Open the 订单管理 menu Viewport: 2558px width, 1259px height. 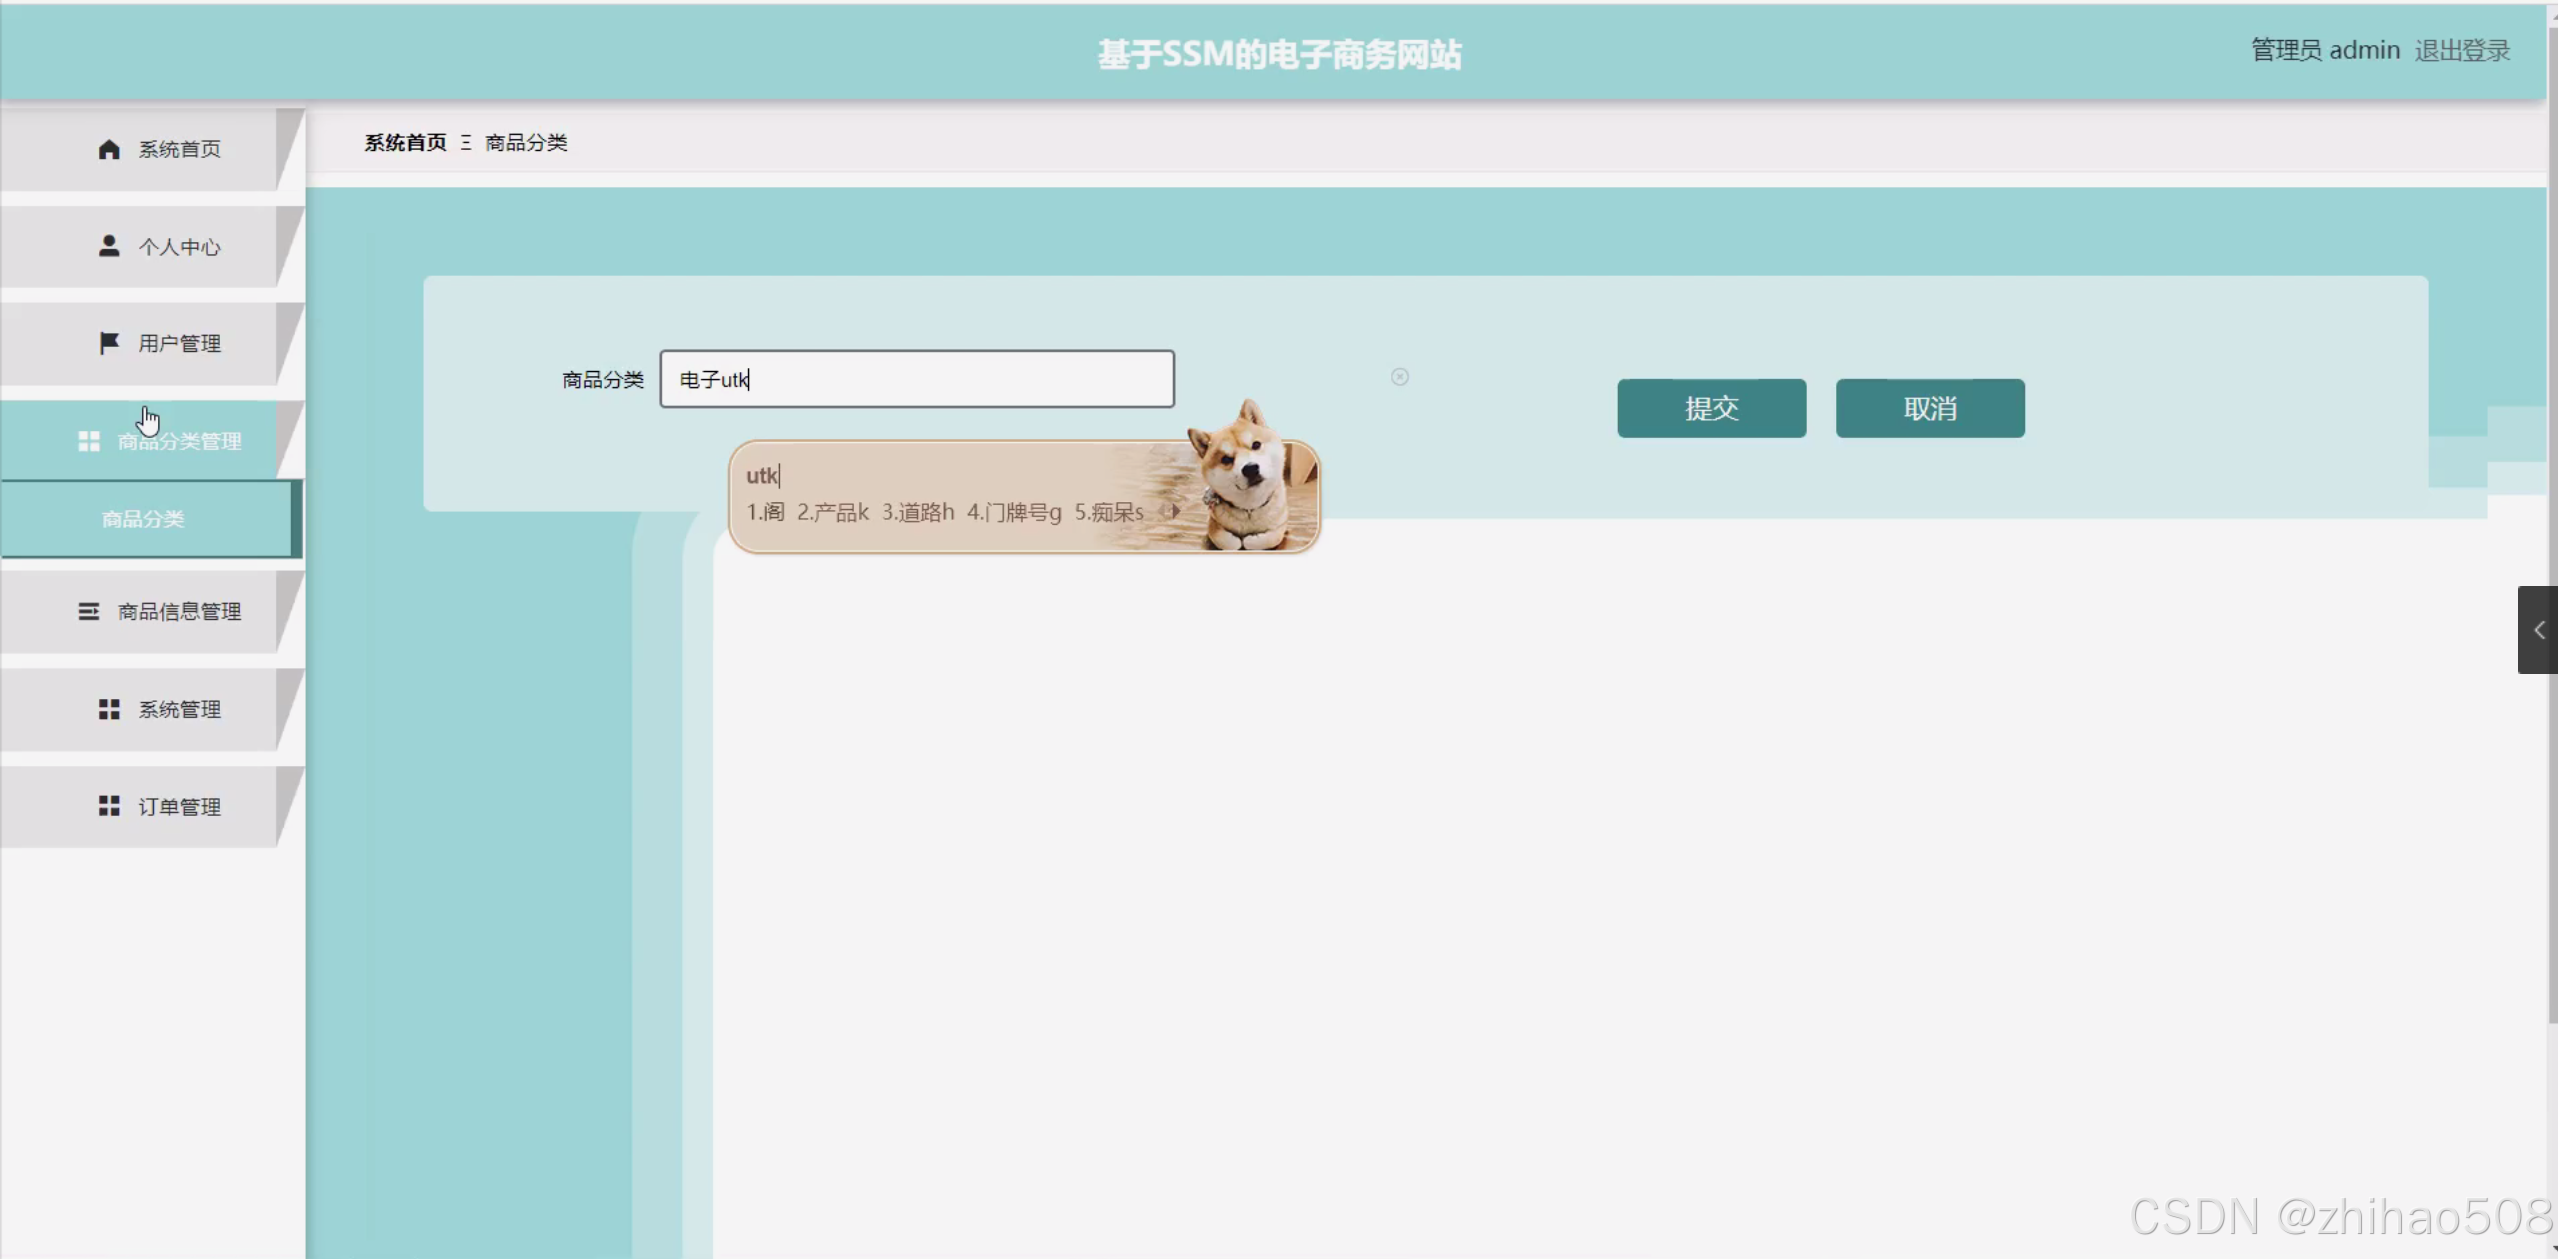coord(178,806)
